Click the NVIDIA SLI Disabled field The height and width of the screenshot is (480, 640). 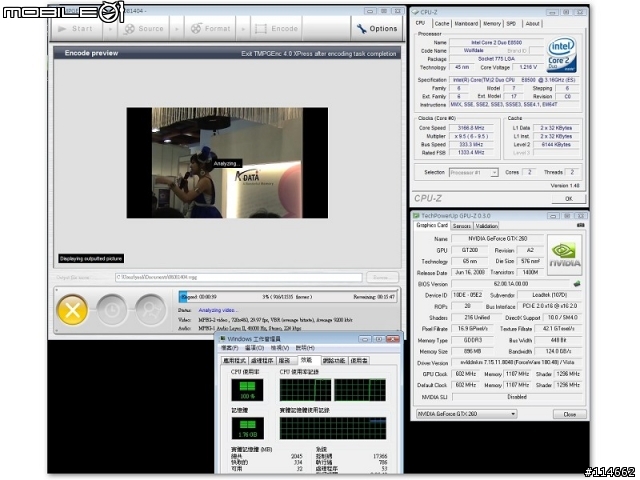[518, 397]
